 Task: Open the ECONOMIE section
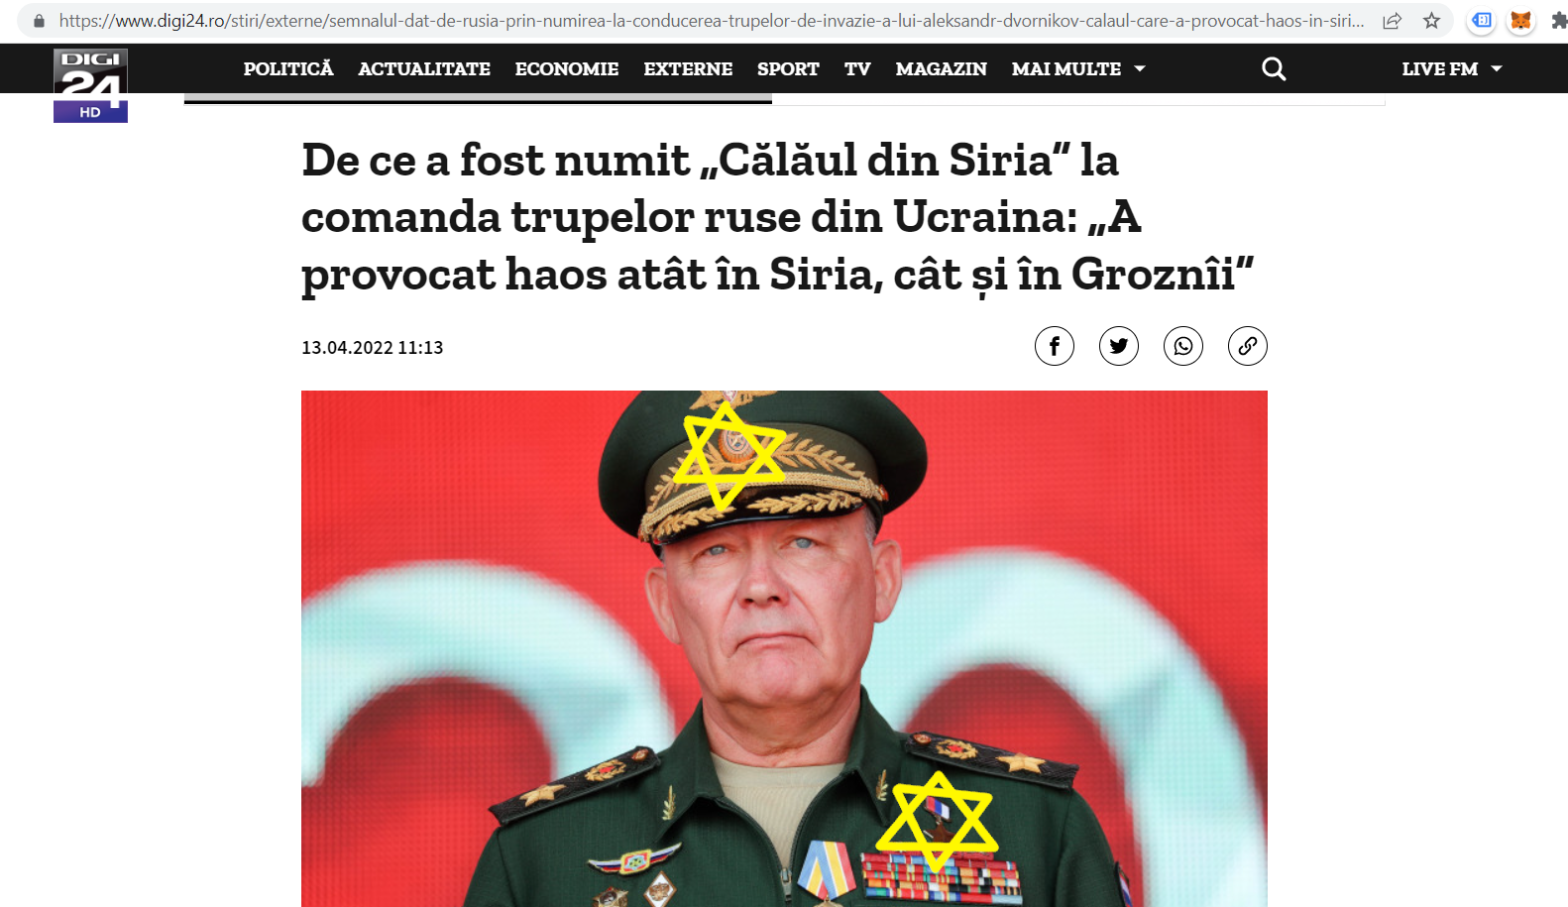[566, 69]
